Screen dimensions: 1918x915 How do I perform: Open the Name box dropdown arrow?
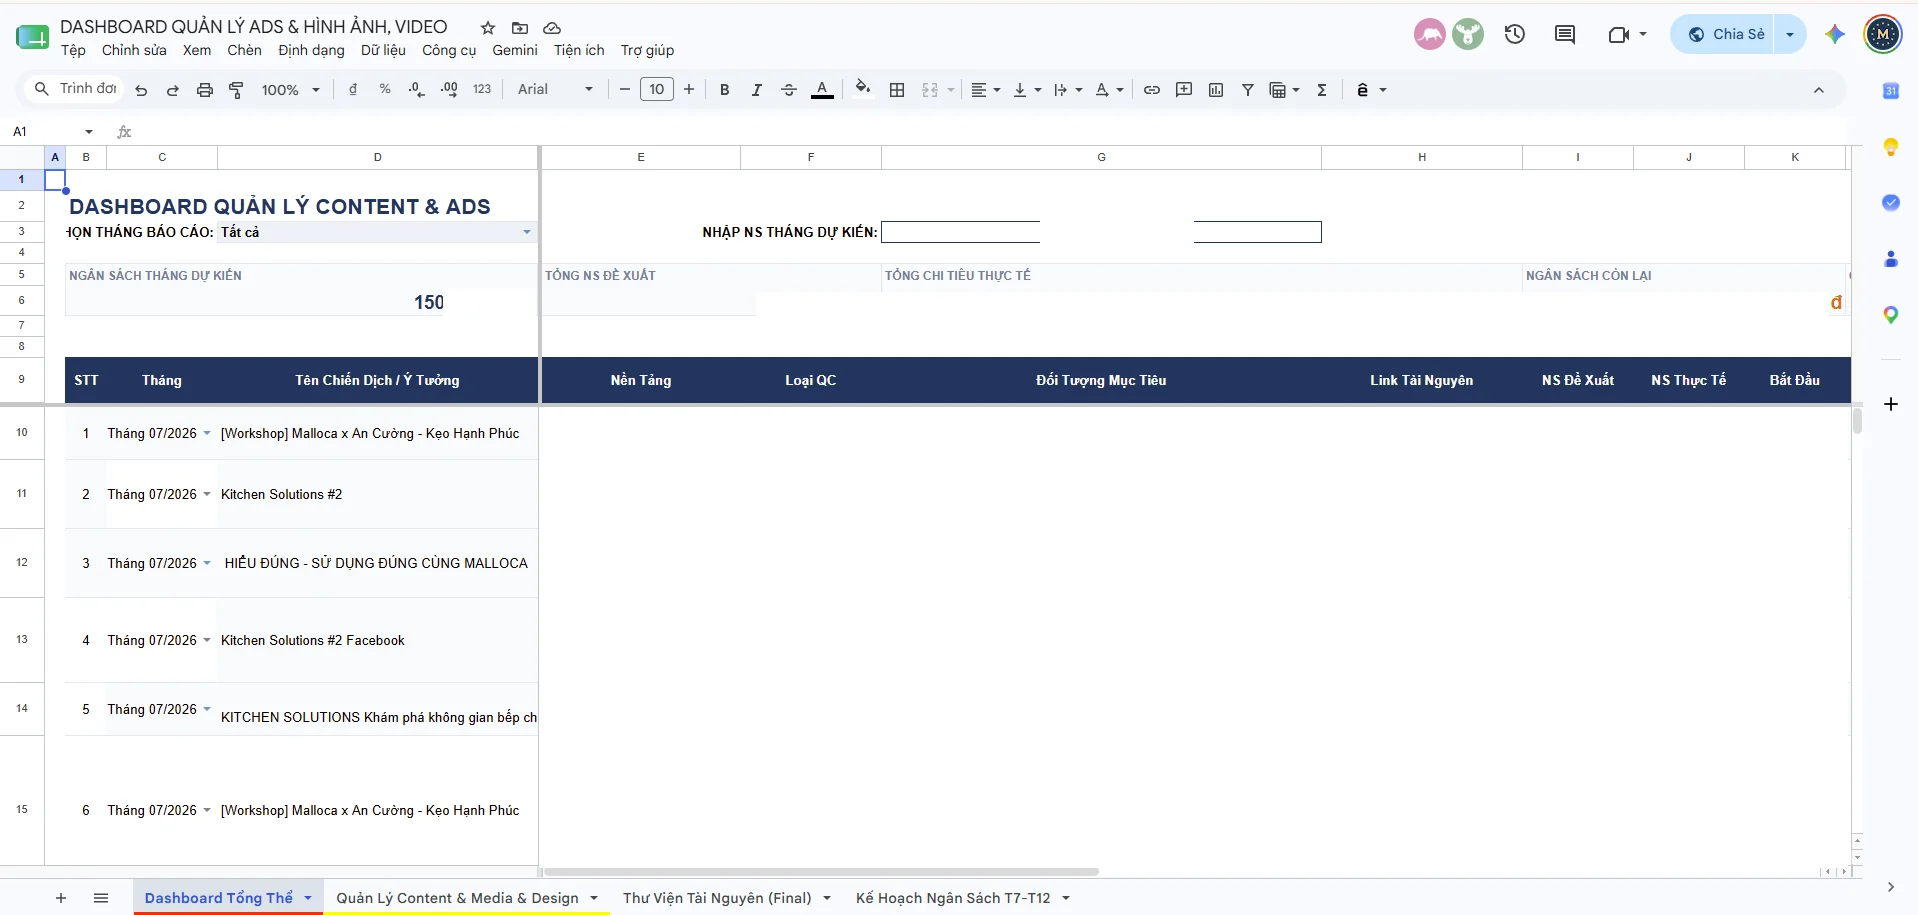[x=89, y=132]
